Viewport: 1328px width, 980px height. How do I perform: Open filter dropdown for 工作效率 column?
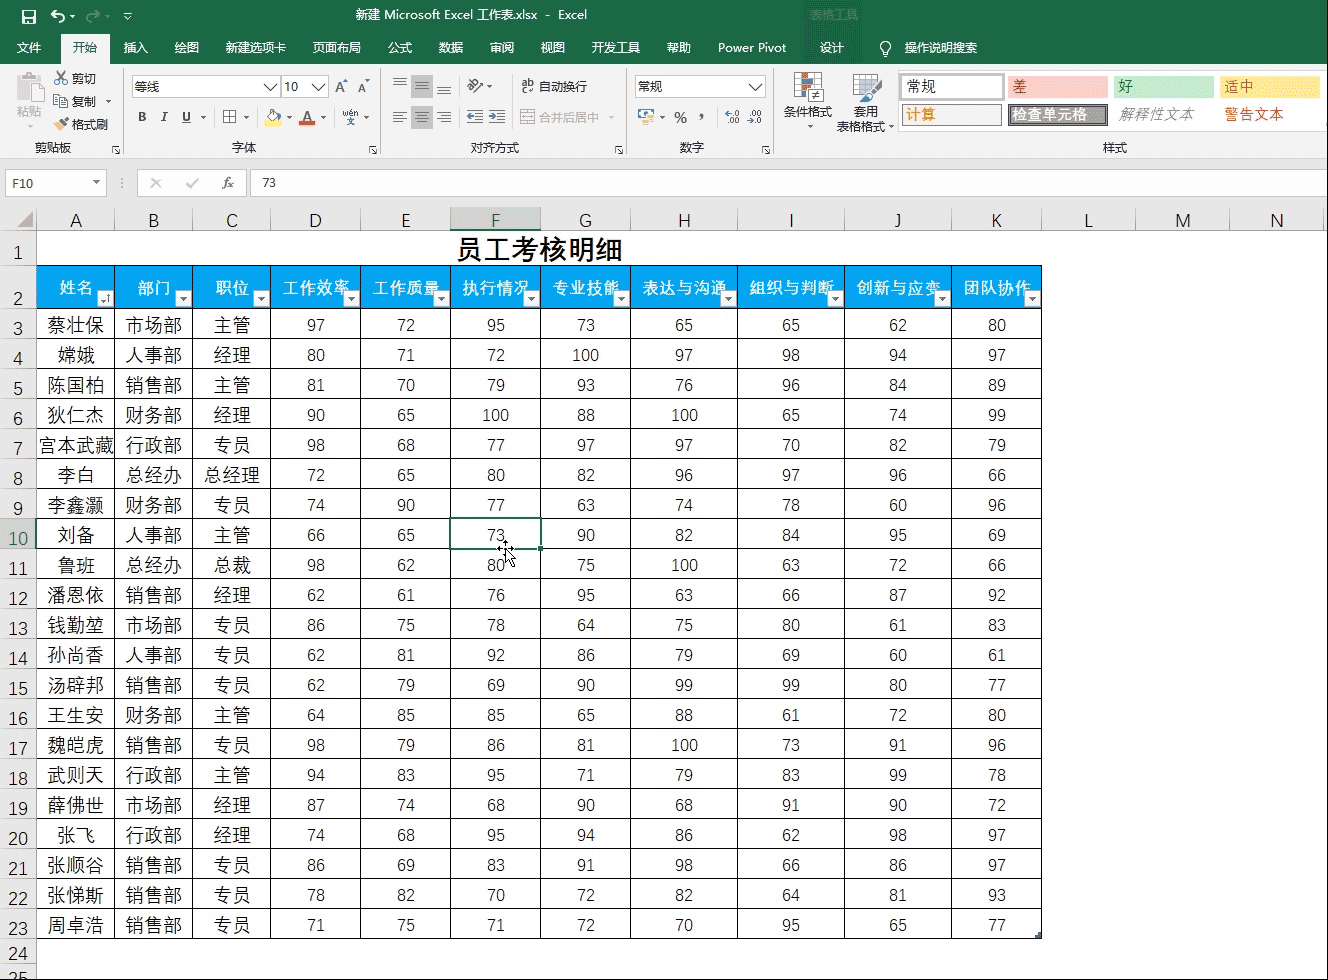point(351,298)
